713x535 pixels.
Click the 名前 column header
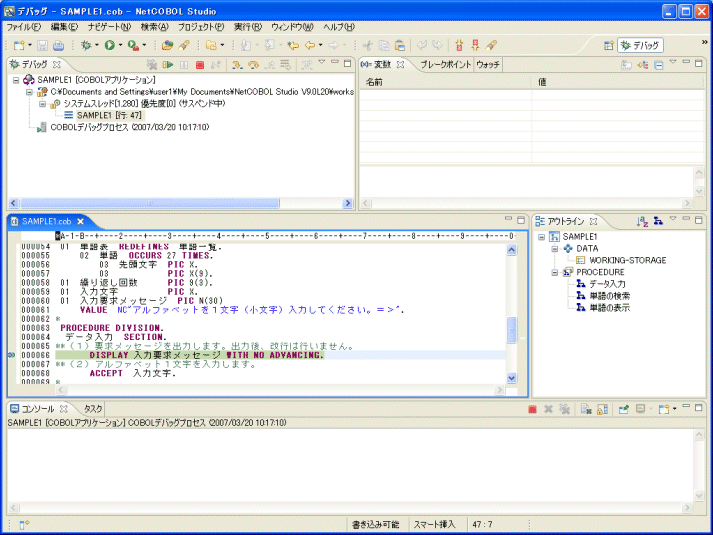[x=446, y=82]
